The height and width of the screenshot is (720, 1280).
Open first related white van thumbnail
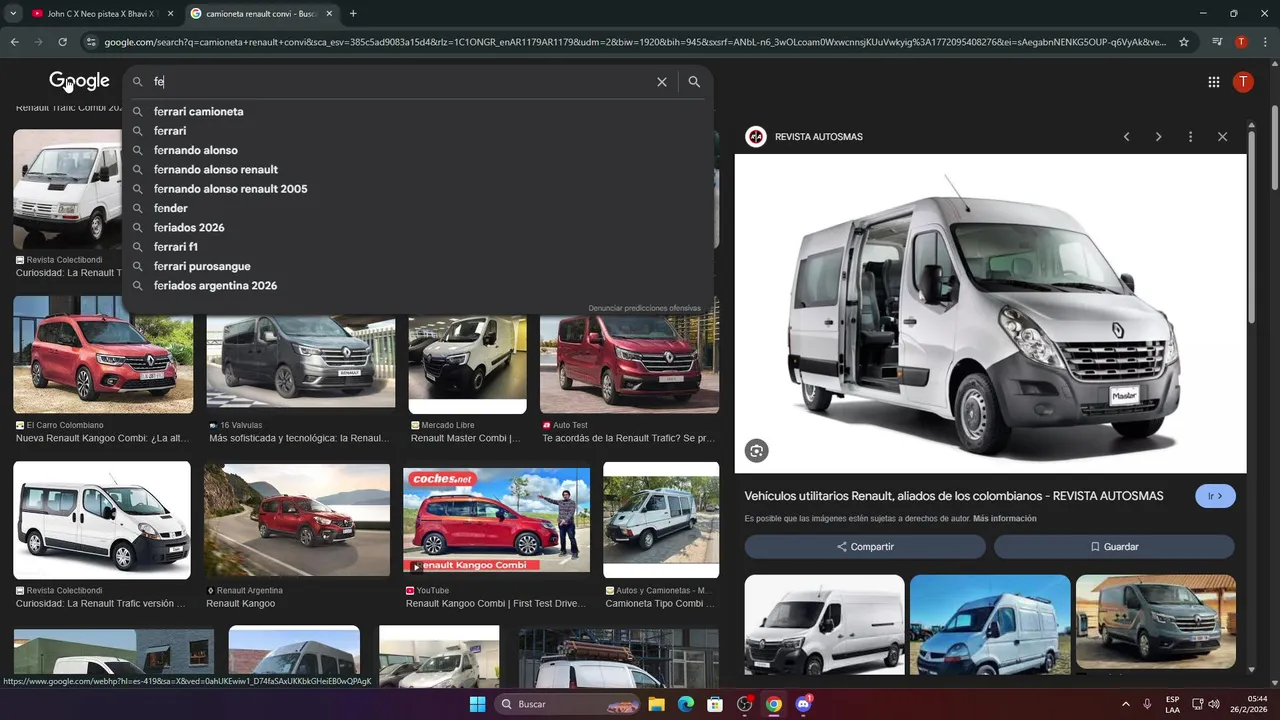coord(824,624)
